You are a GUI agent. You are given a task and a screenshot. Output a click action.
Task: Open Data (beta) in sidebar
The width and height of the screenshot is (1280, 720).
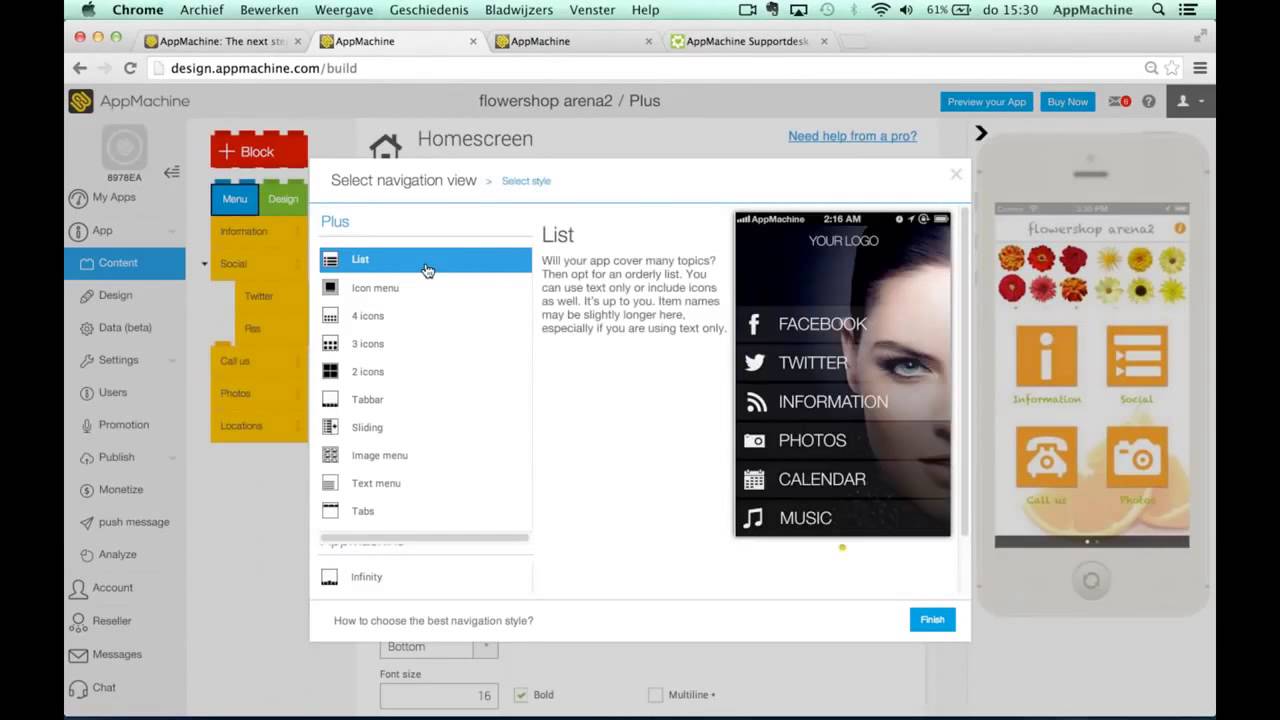point(124,328)
